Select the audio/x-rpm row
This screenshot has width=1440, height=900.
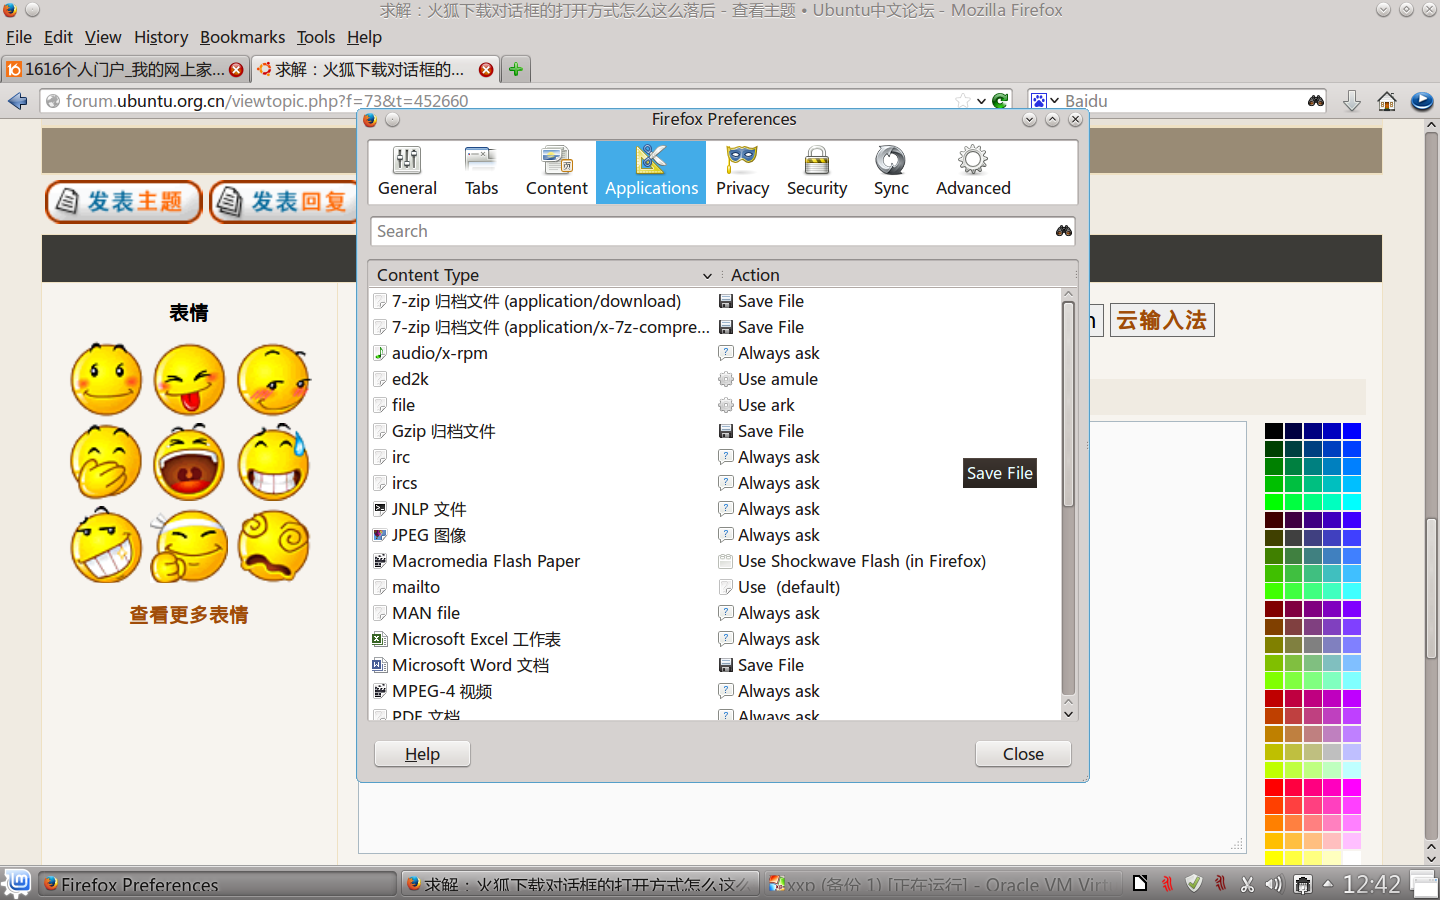714,353
